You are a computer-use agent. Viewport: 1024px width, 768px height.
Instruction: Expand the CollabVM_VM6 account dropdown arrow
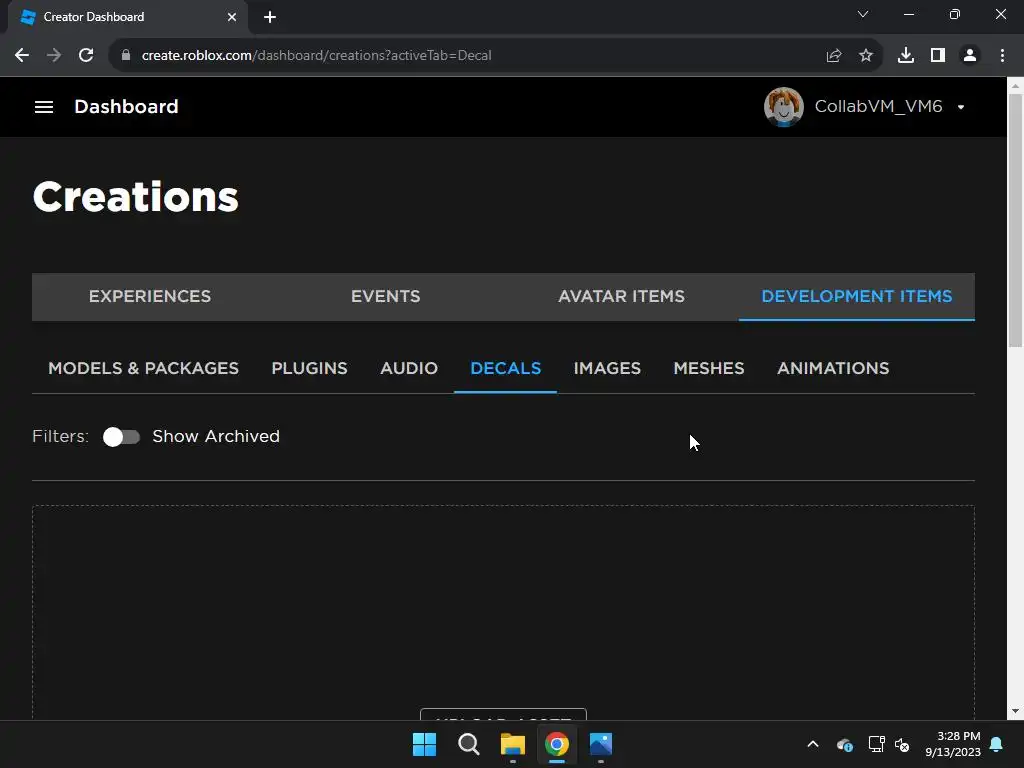961,107
